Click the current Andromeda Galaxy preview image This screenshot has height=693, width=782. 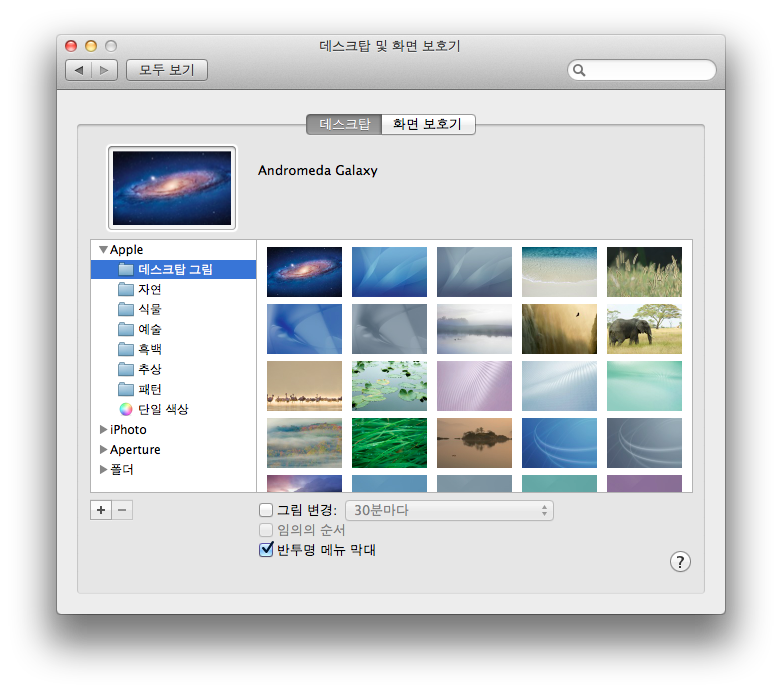click(x=172, y=188)
